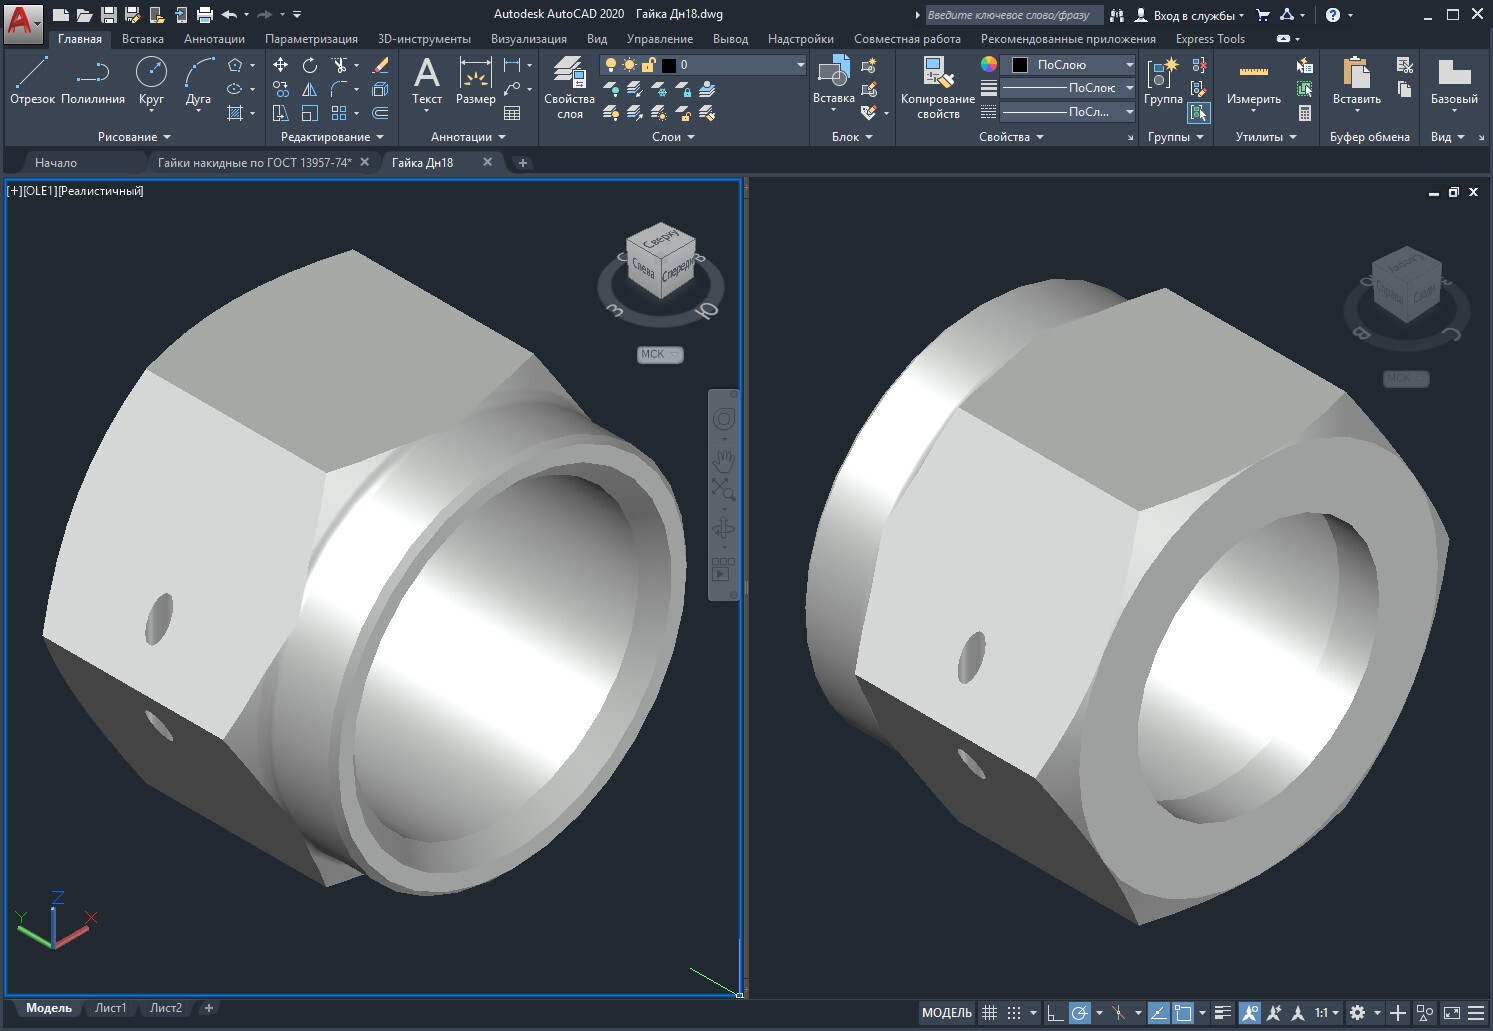Open the Лист1 layout tab
1493x1031 pixels.
click(111, 1008)
